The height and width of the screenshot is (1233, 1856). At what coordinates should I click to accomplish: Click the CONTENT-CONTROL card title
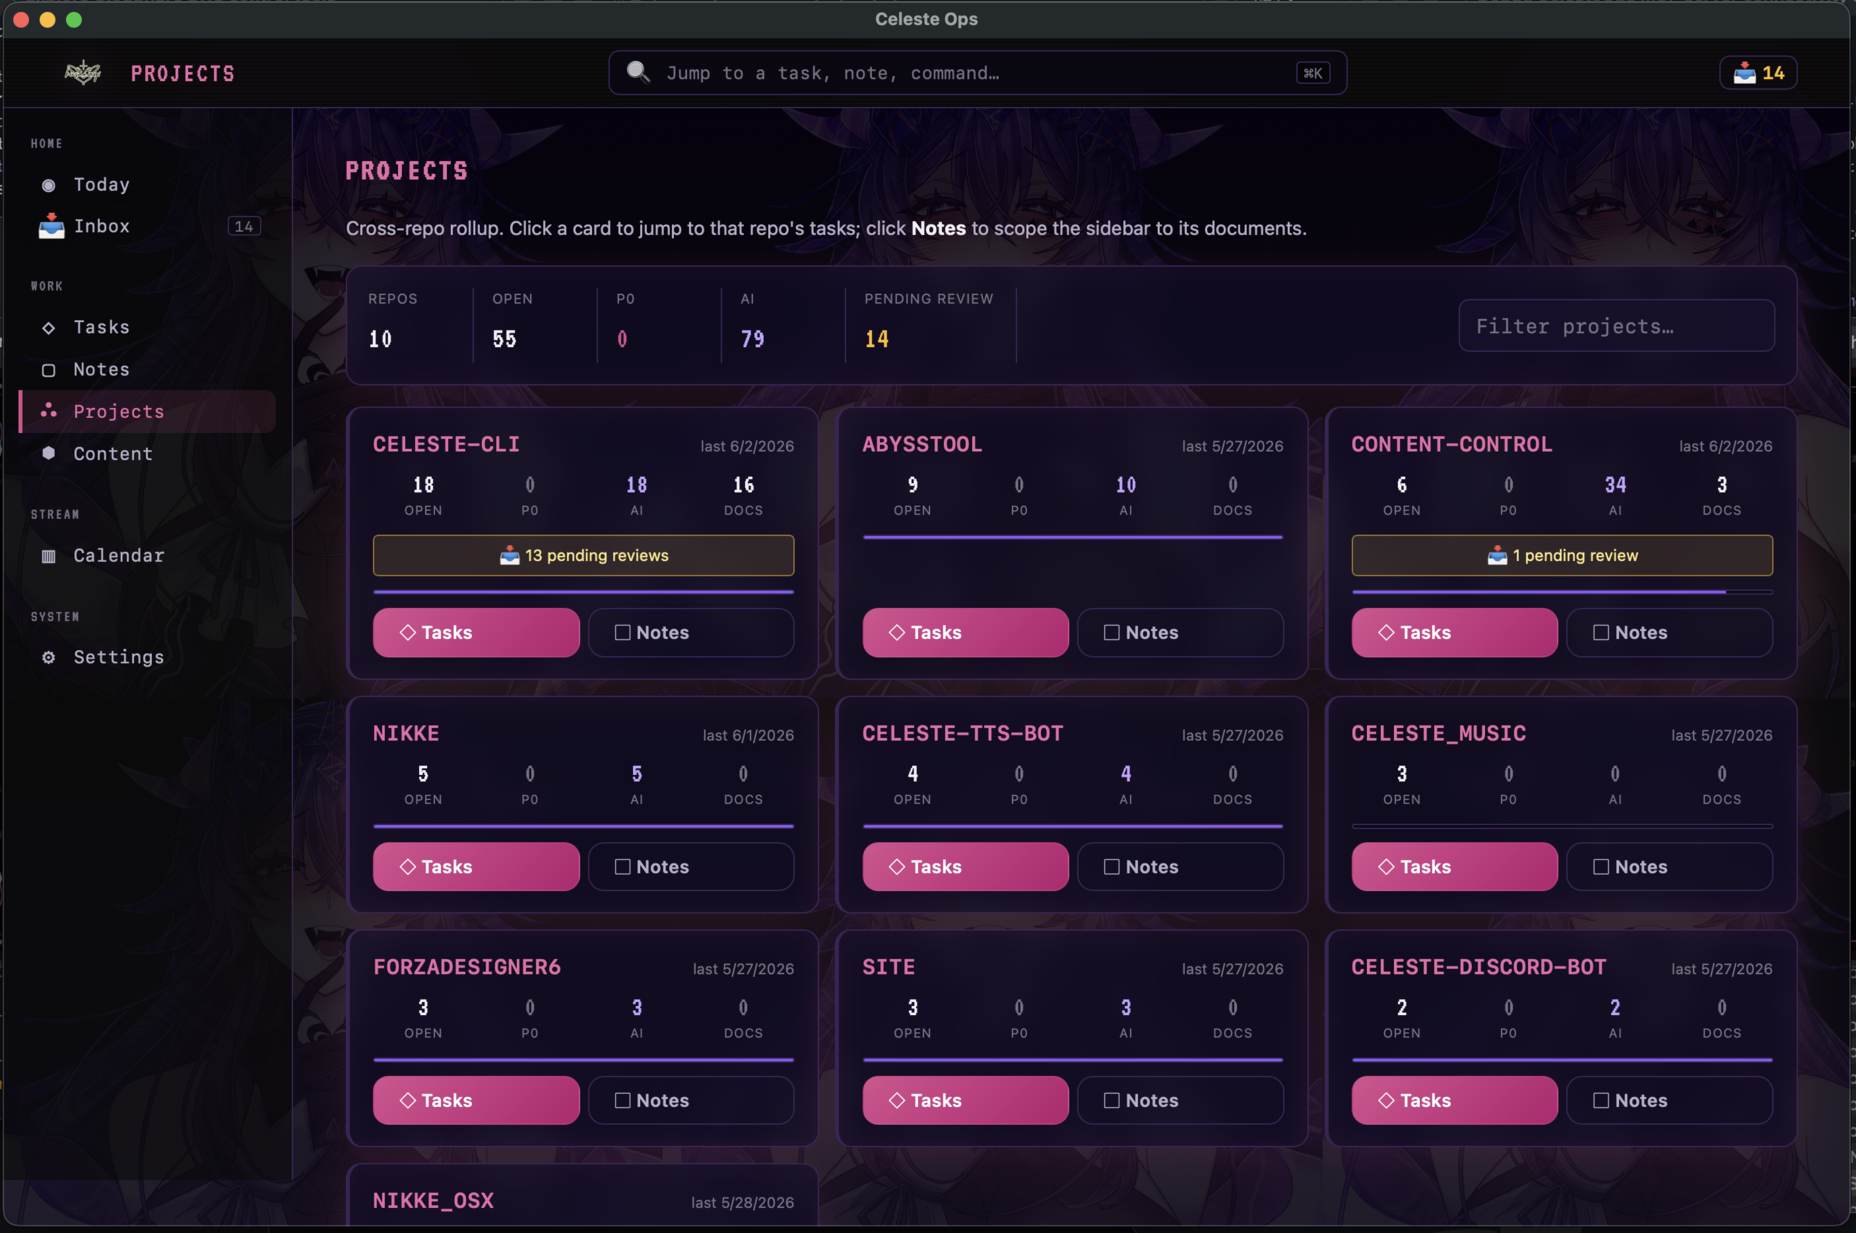1452,444
